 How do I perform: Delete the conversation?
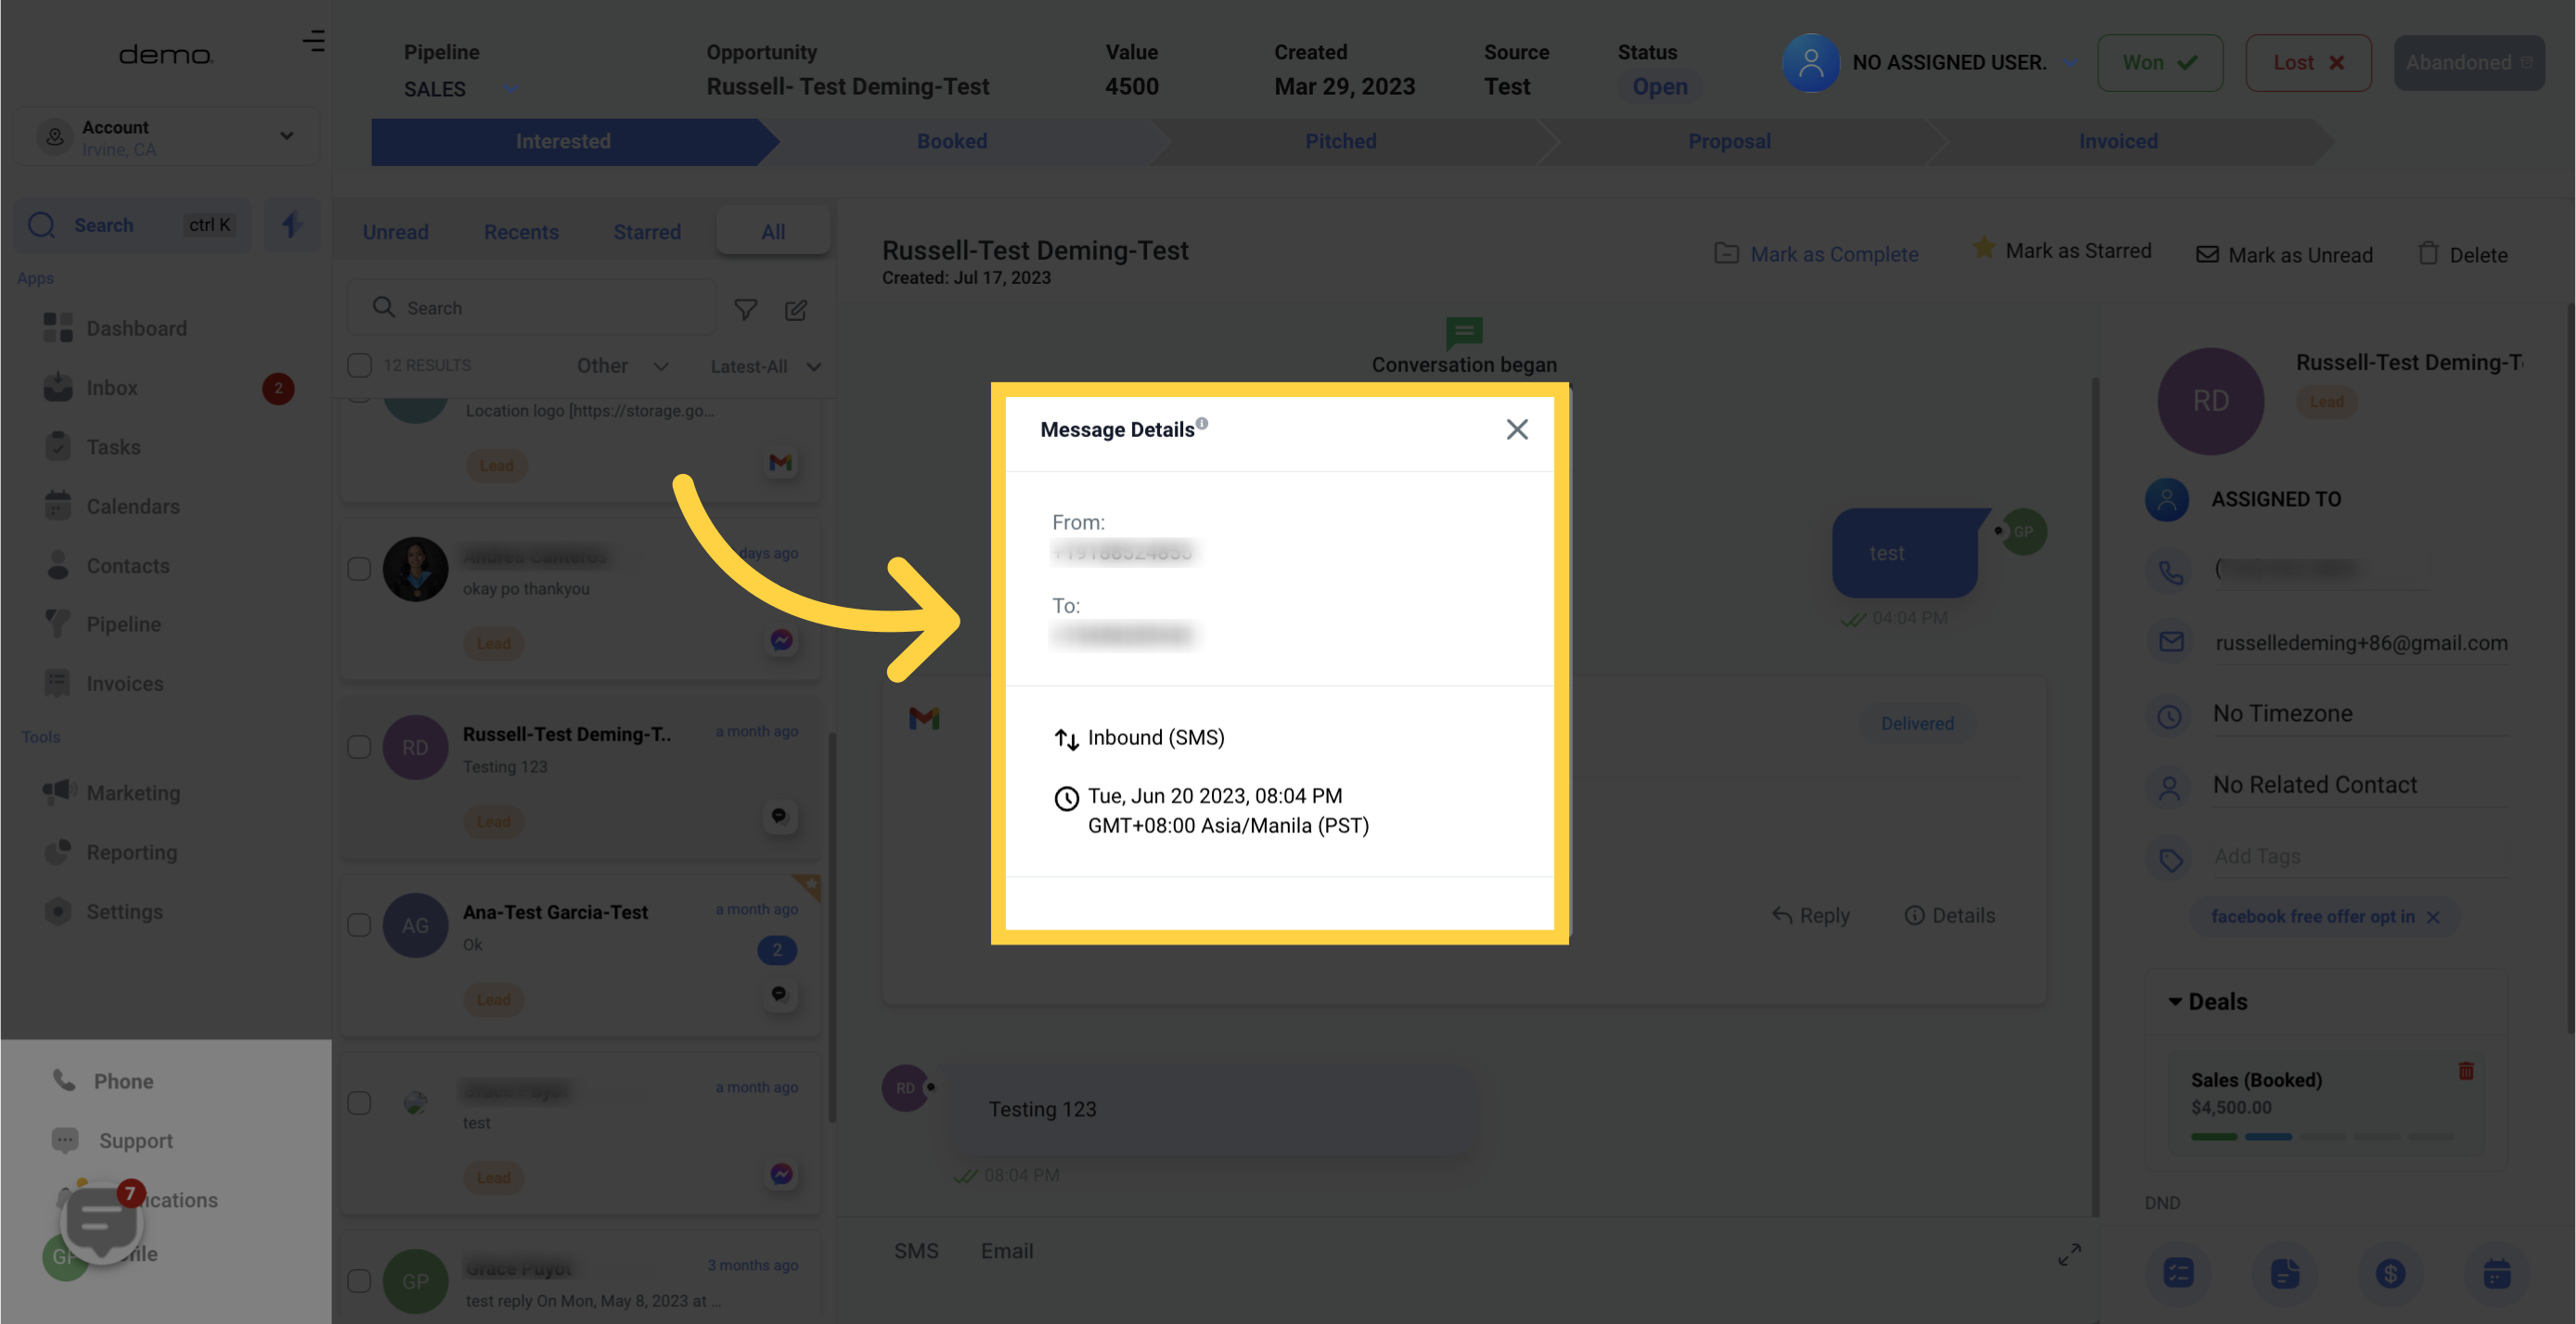click(x=2462, y=254)
